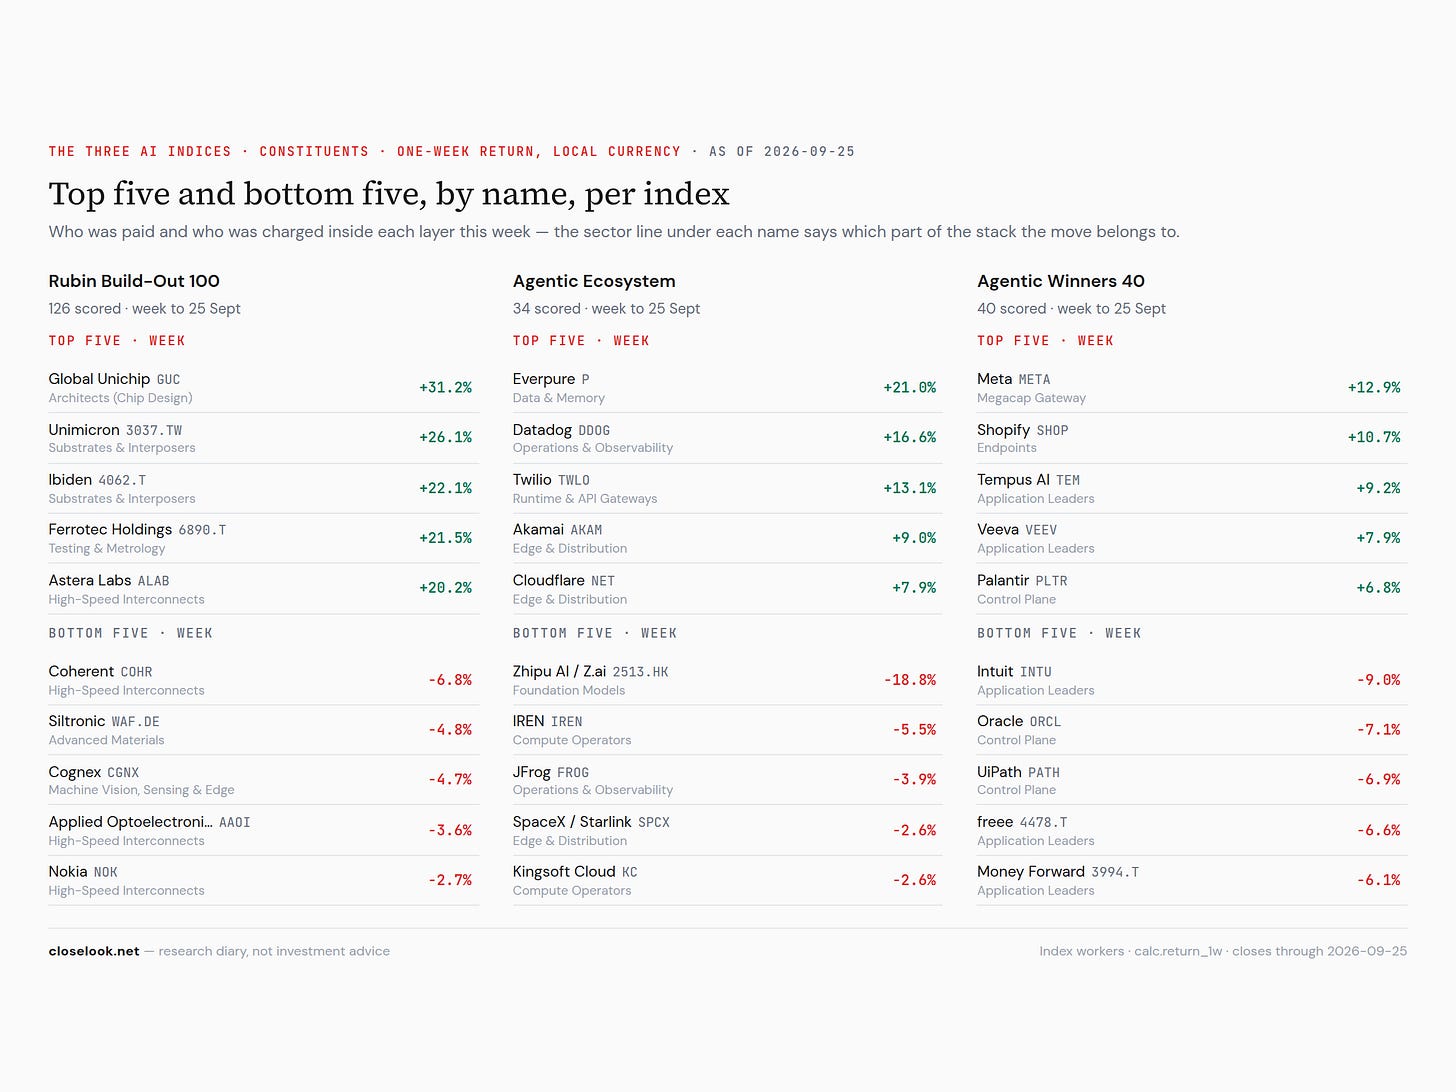Click the company name "Coherent"
1456x1092 pixels.
tap(82, 671)
